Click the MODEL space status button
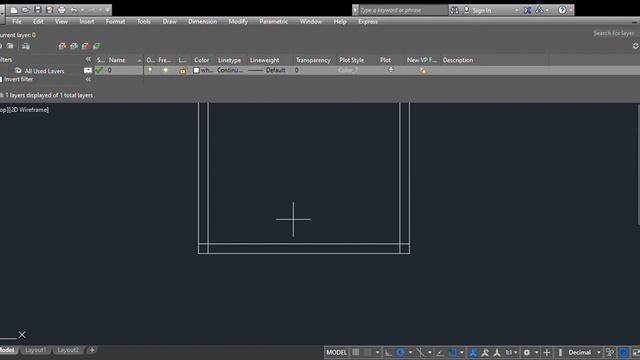This screenshot has height=360, width=640. [x=336, y=353]
